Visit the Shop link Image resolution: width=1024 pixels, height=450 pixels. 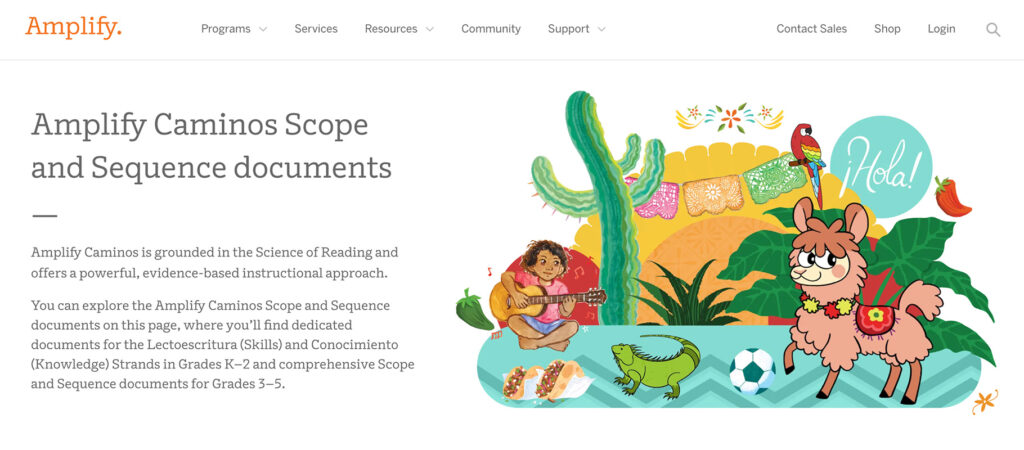click(x=888, y=29)
